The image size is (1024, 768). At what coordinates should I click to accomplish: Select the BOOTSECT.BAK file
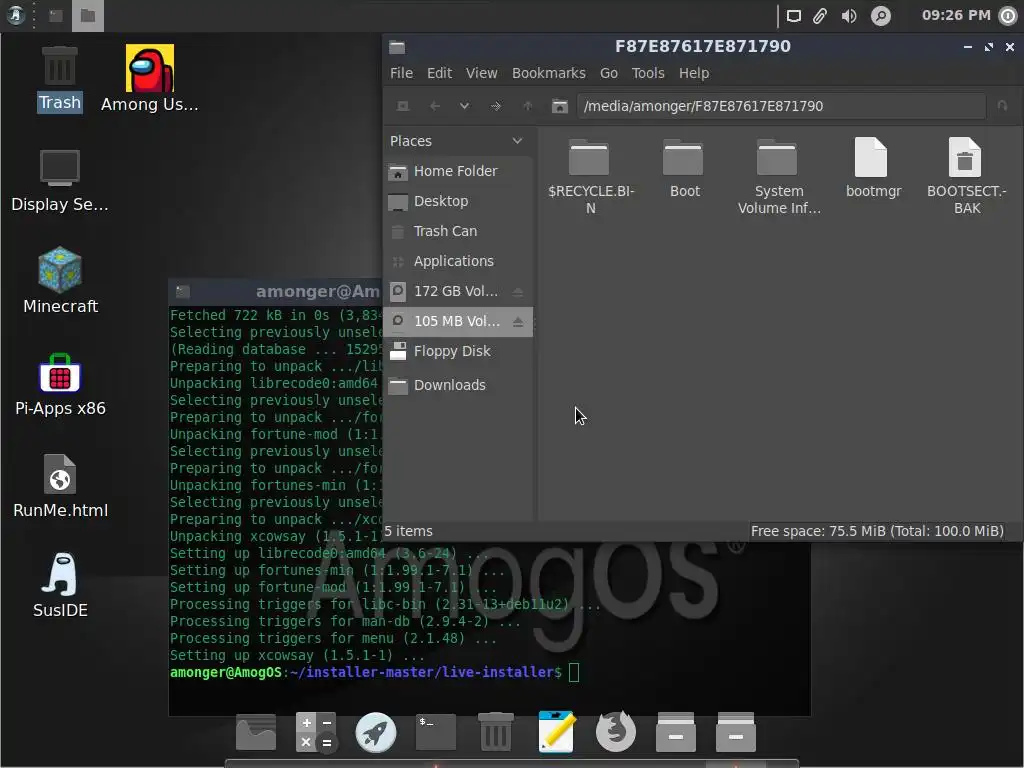[x=966, y=176]
